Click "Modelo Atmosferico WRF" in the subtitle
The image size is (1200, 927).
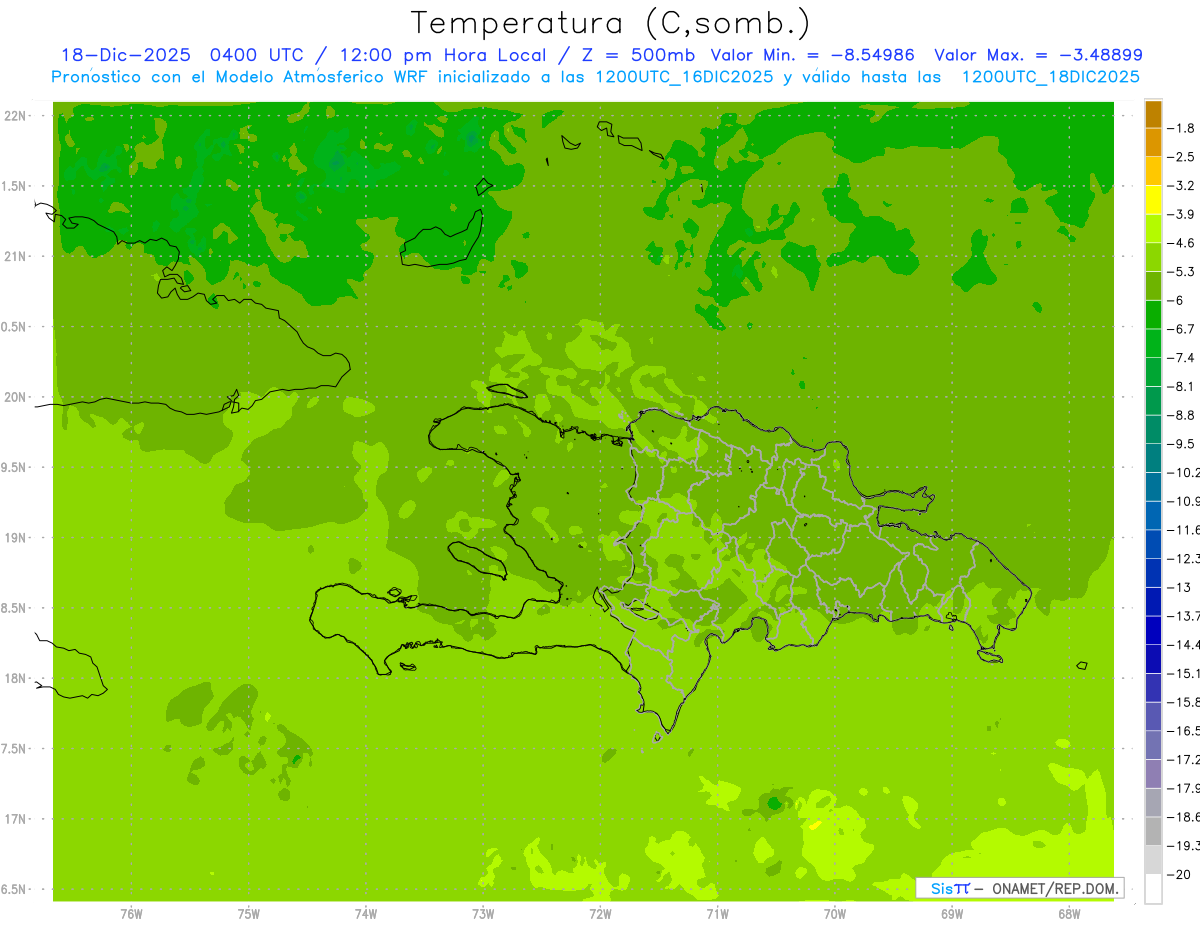click(322, 77)
